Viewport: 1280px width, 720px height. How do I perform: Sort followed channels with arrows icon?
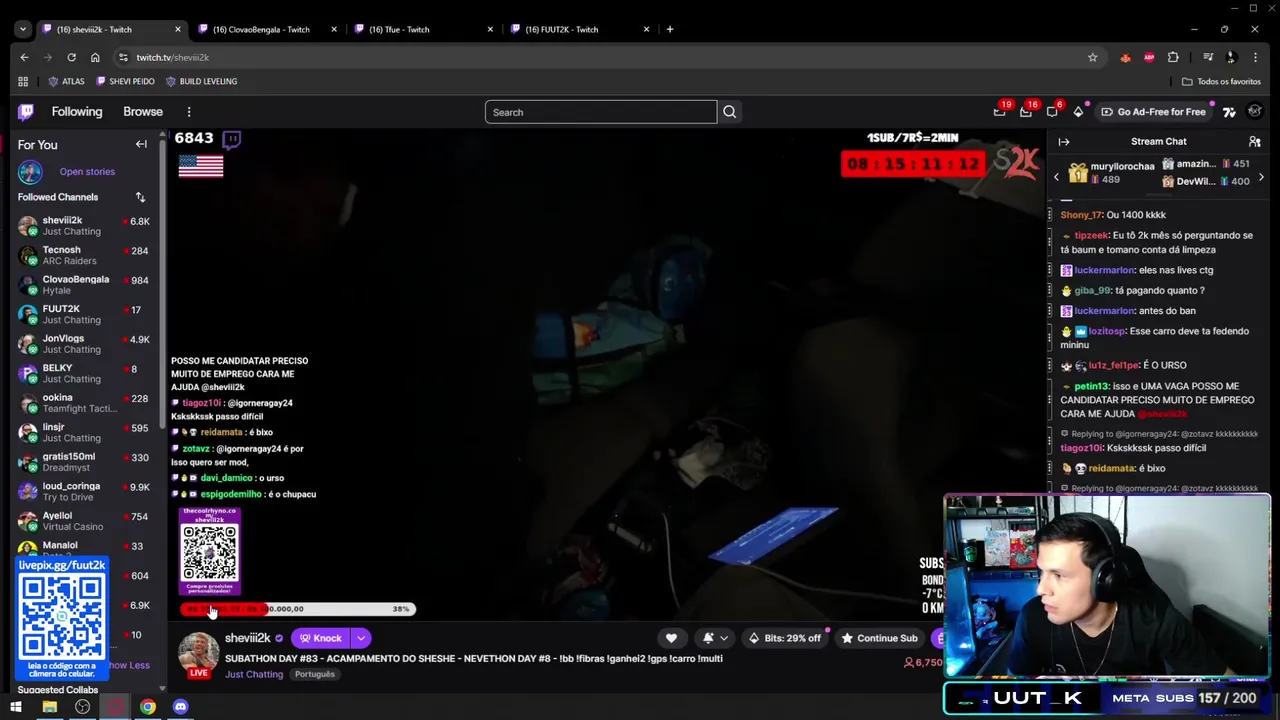pos(140,197)
